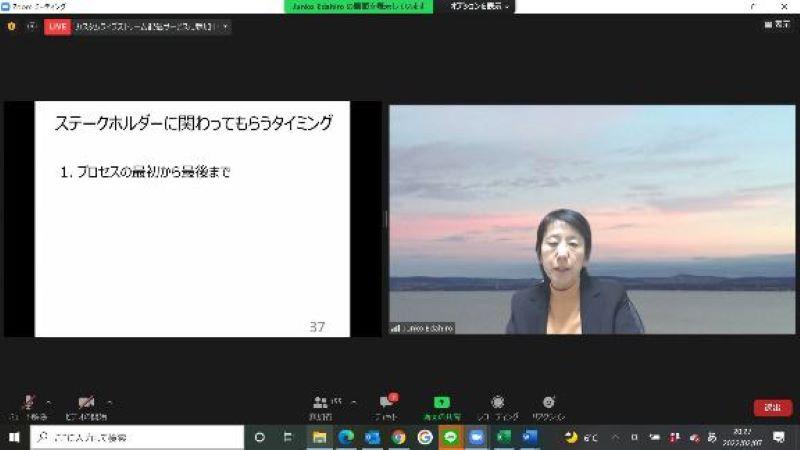The width and height of the screenshot is (800, 450).
Task: Click the green share screen icon
Action: tap(441, 403)
